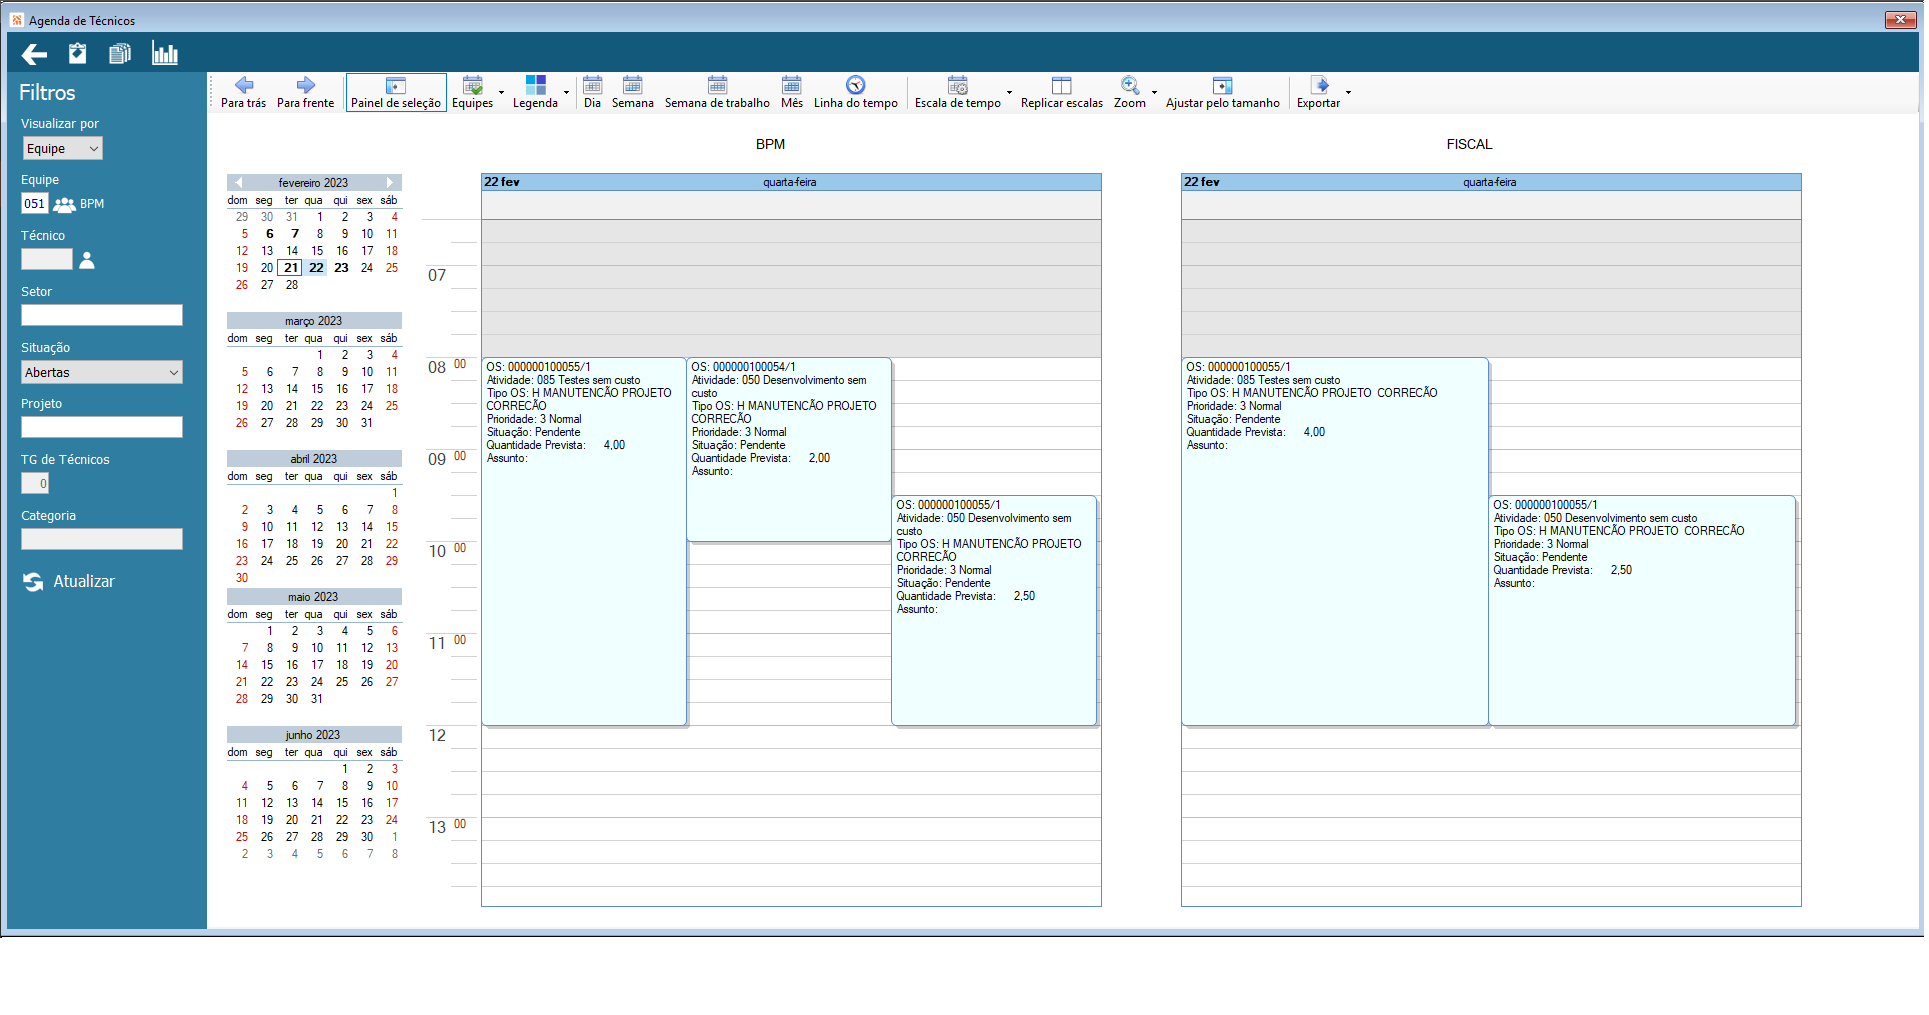This screenshot has height=1015, width=1929.
Task: Expand the Exportar dropdown arrow
Action: click(1348, 93)
